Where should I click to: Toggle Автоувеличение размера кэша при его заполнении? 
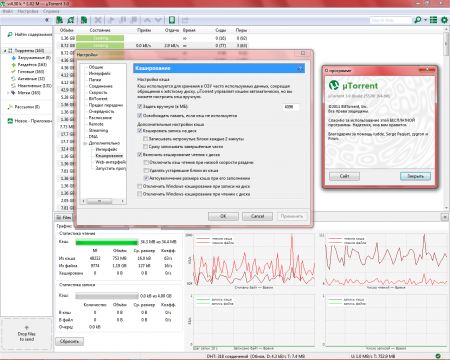click(146, 178)
